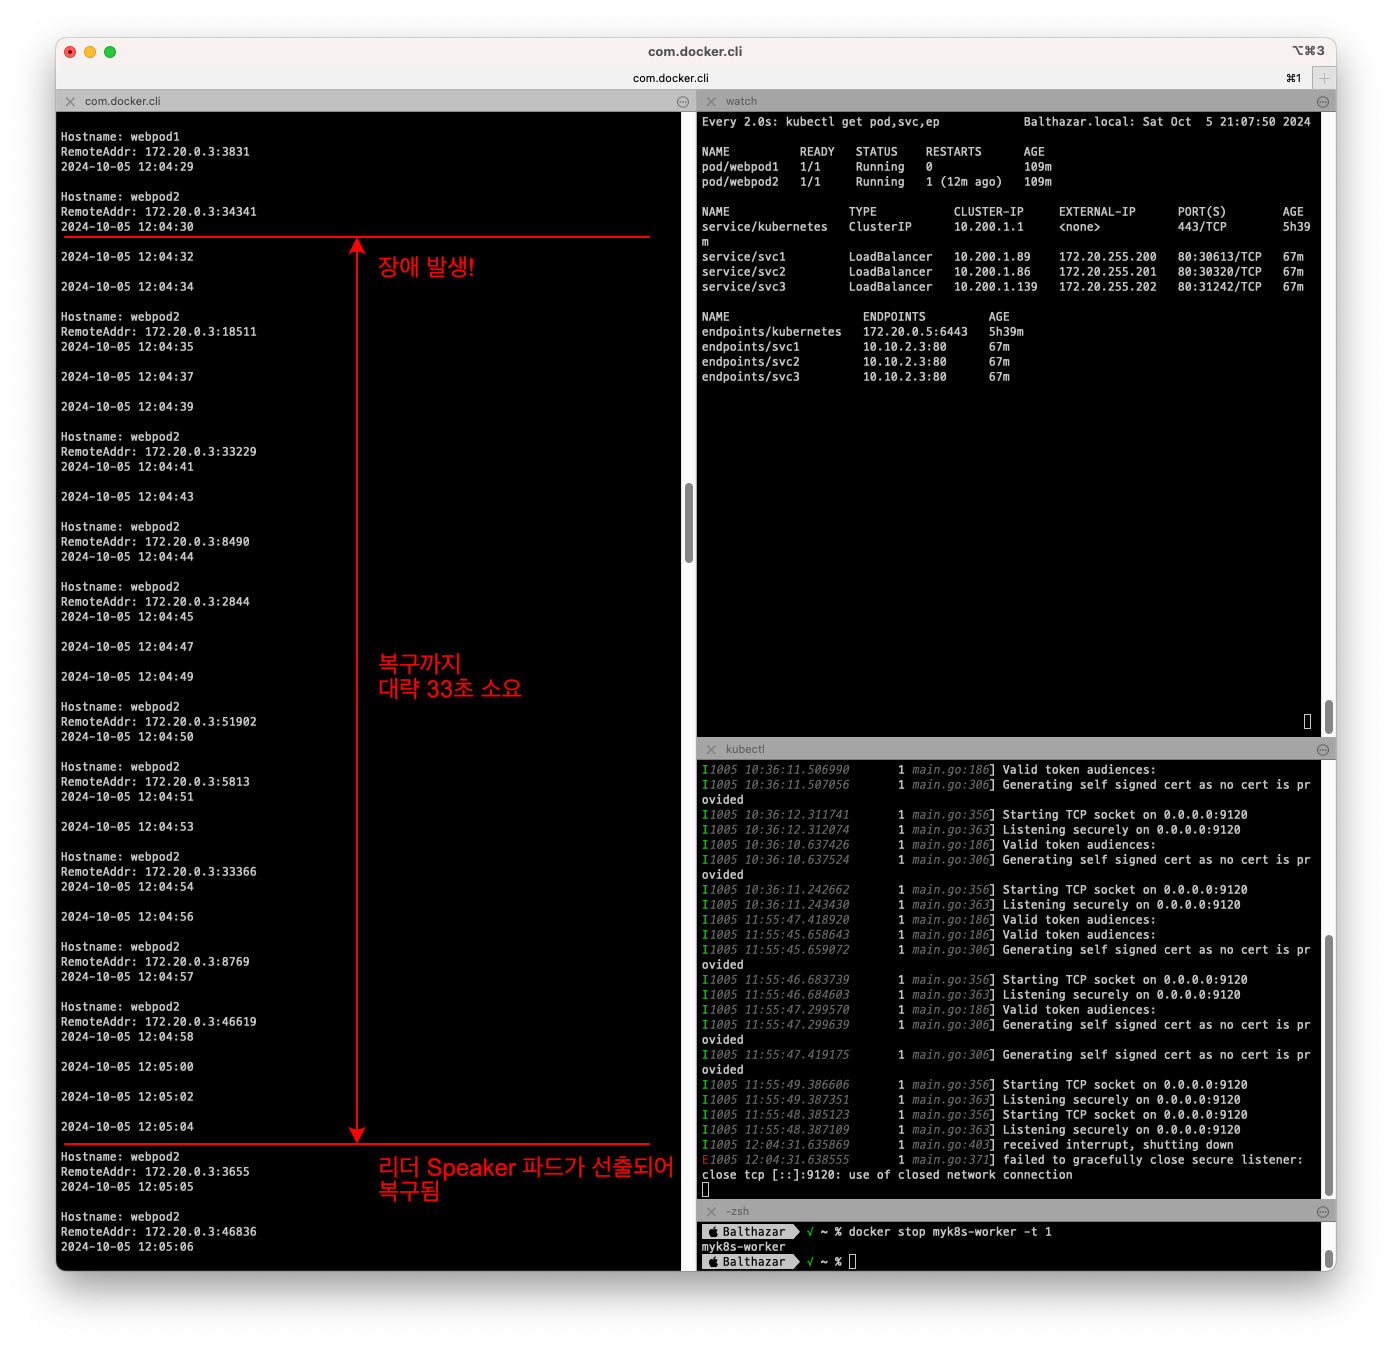This screenshot has height=1345, width=1392.
Task: Click the yellow minimize window button
Action: coord(90,51)
